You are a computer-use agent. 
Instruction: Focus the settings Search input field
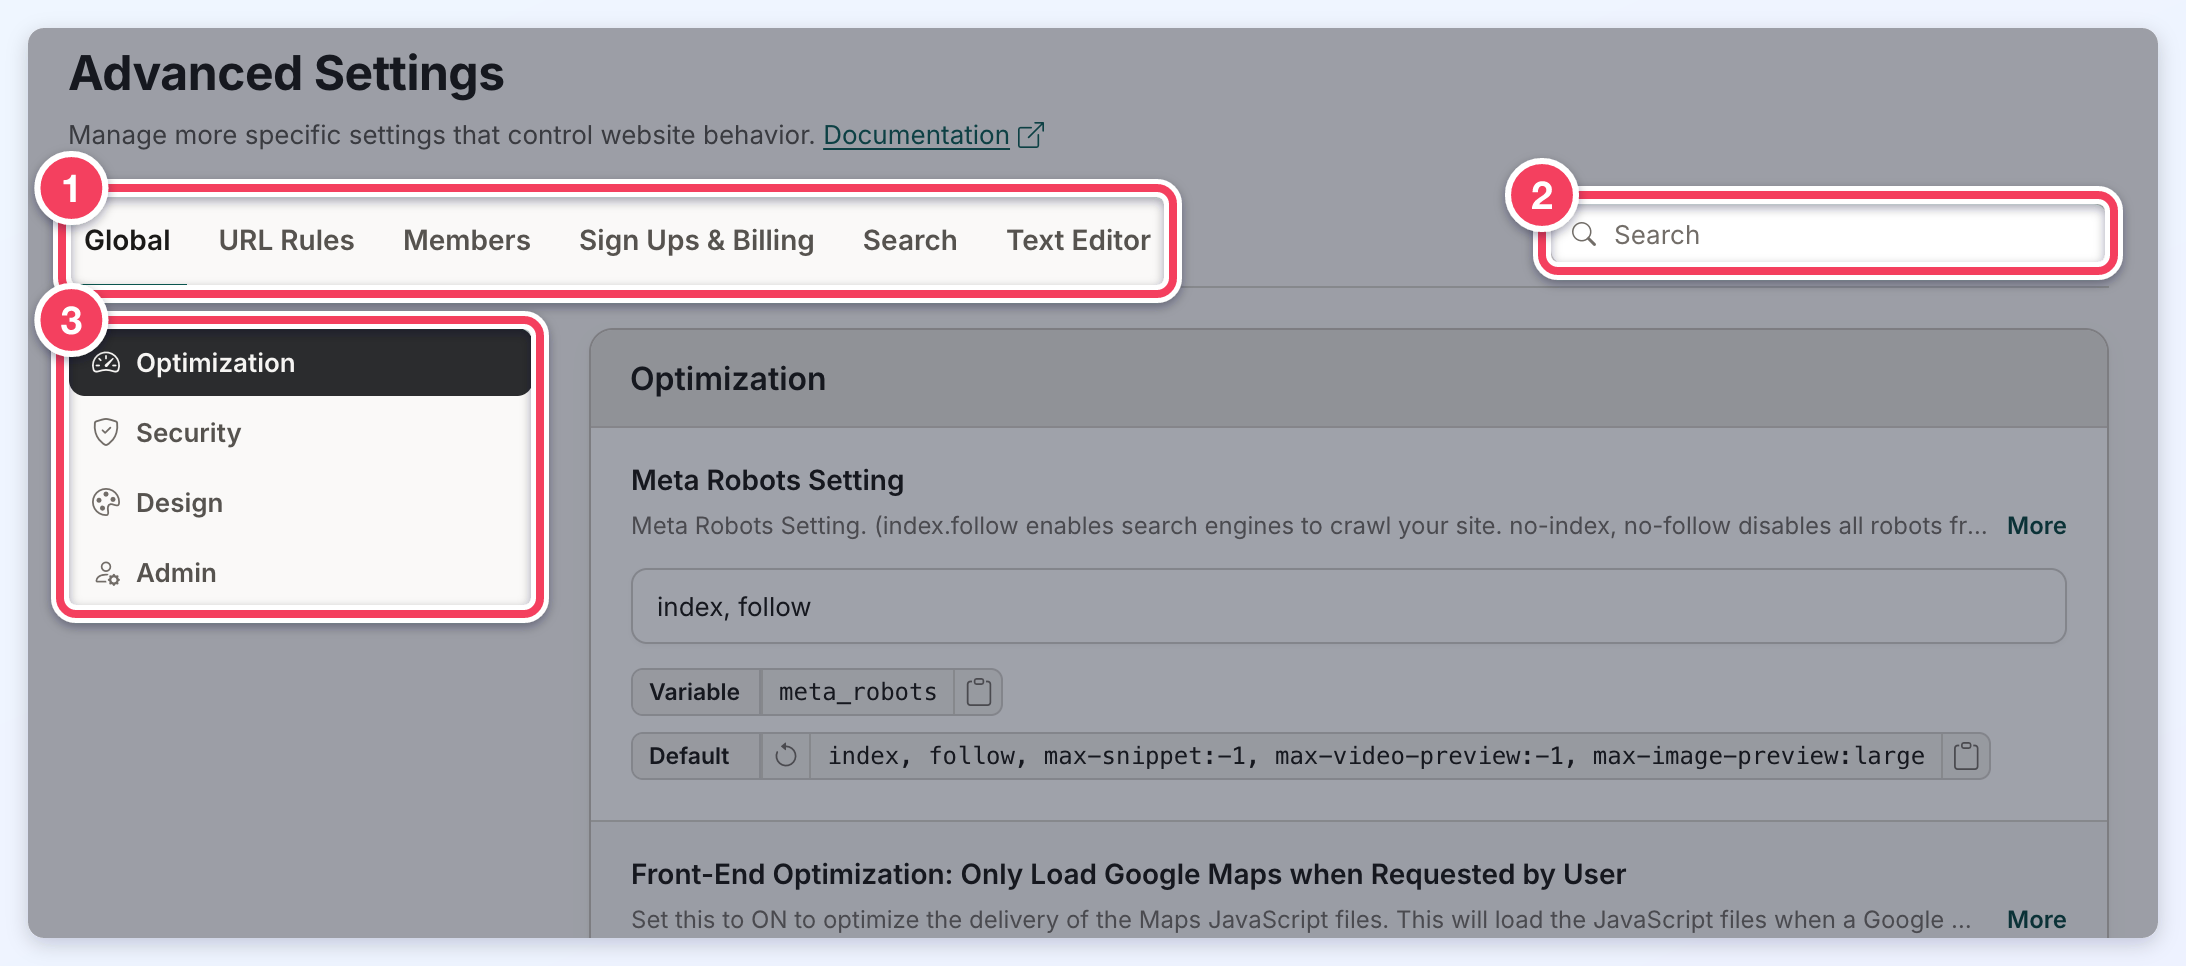(x=1828, y=235)
